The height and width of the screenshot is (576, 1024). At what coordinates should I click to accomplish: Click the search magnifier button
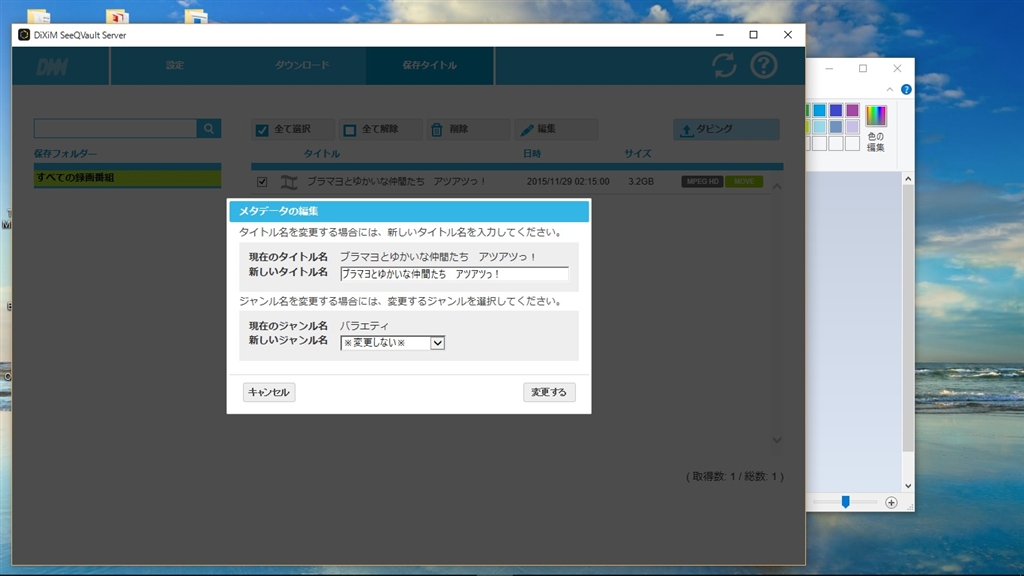(x=209, y=129)
